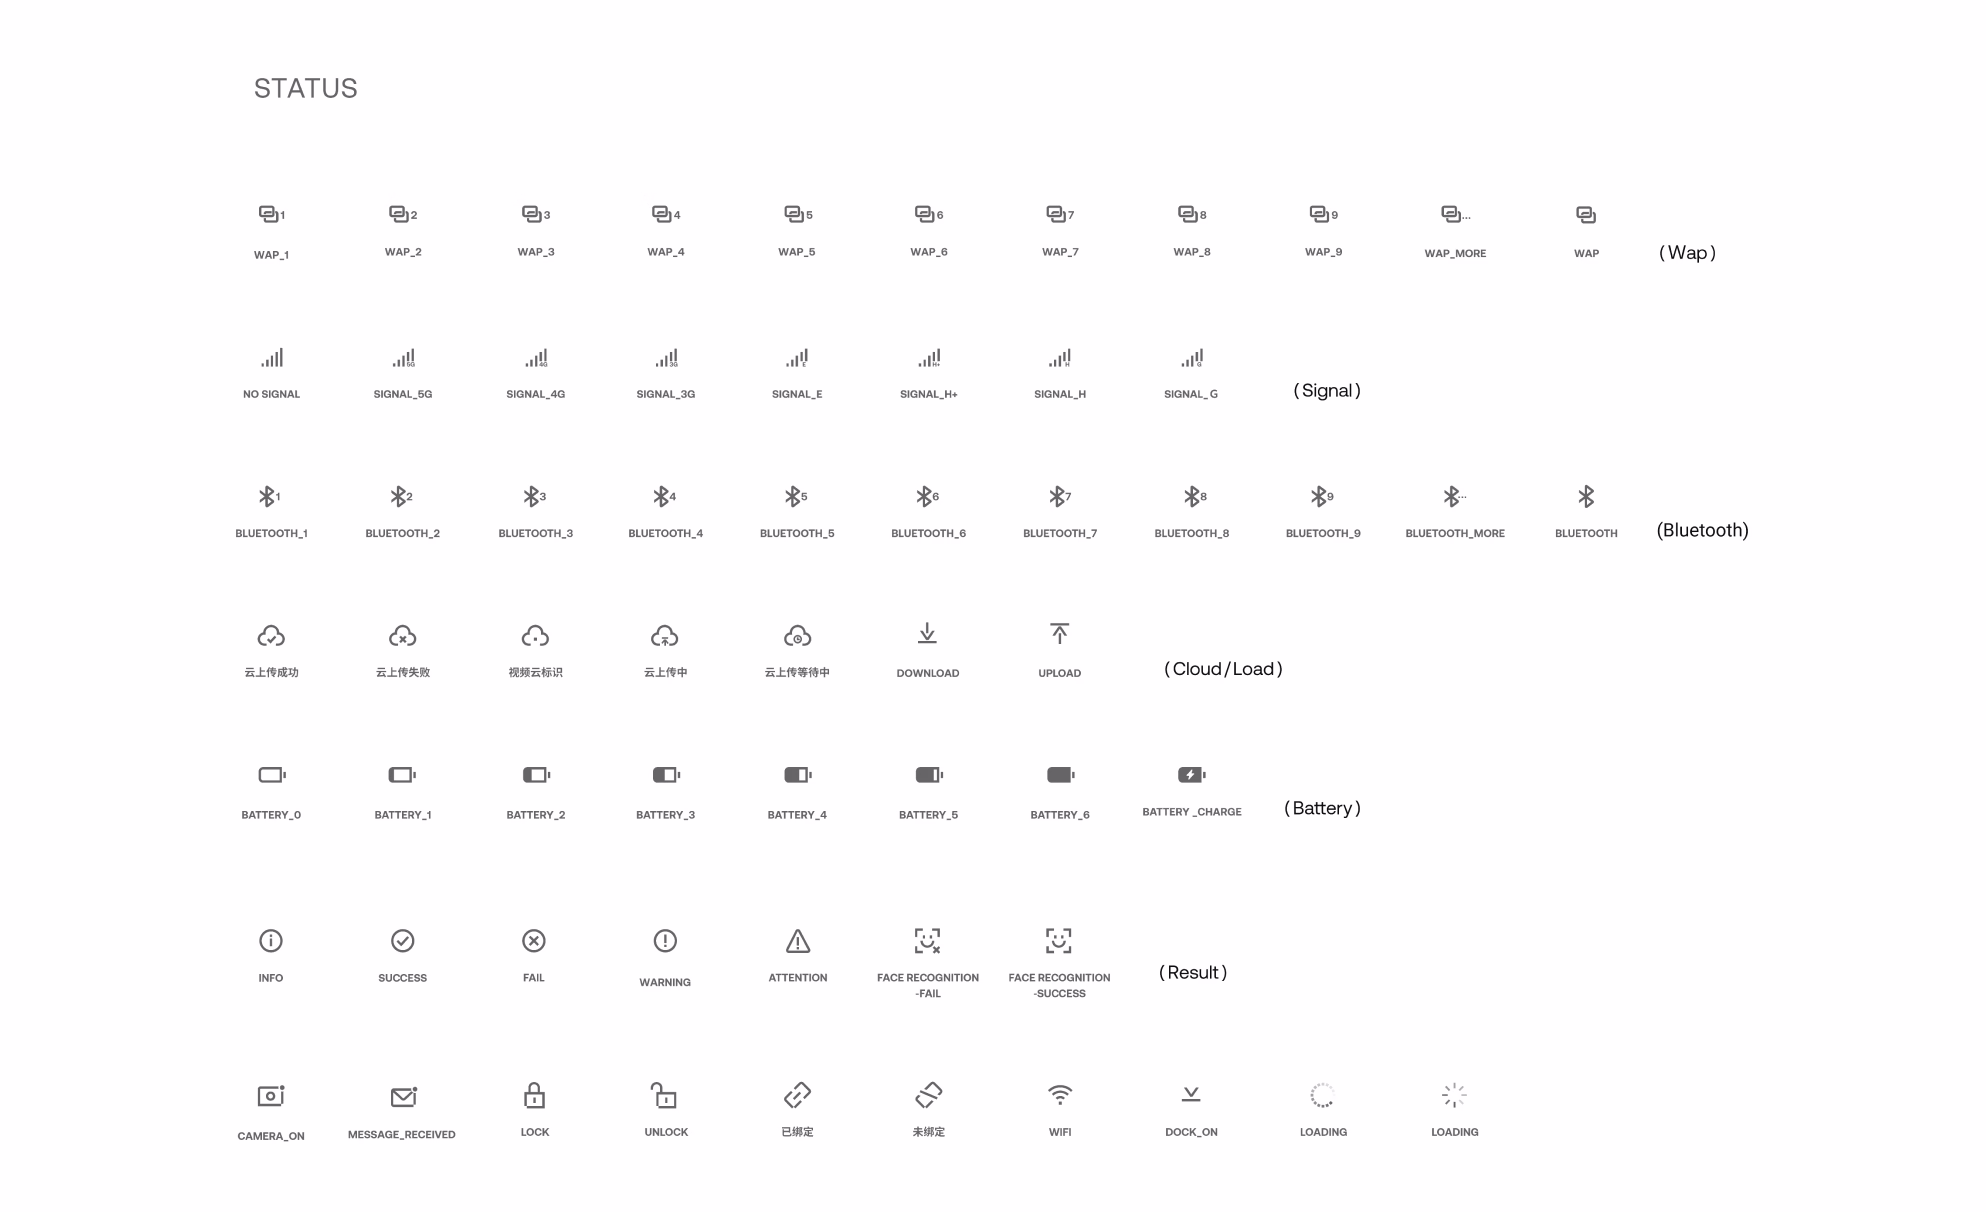Click the UNLOCK open padlock icon
Viewport: 1986px width, 1212px height.
[664, 1095]
